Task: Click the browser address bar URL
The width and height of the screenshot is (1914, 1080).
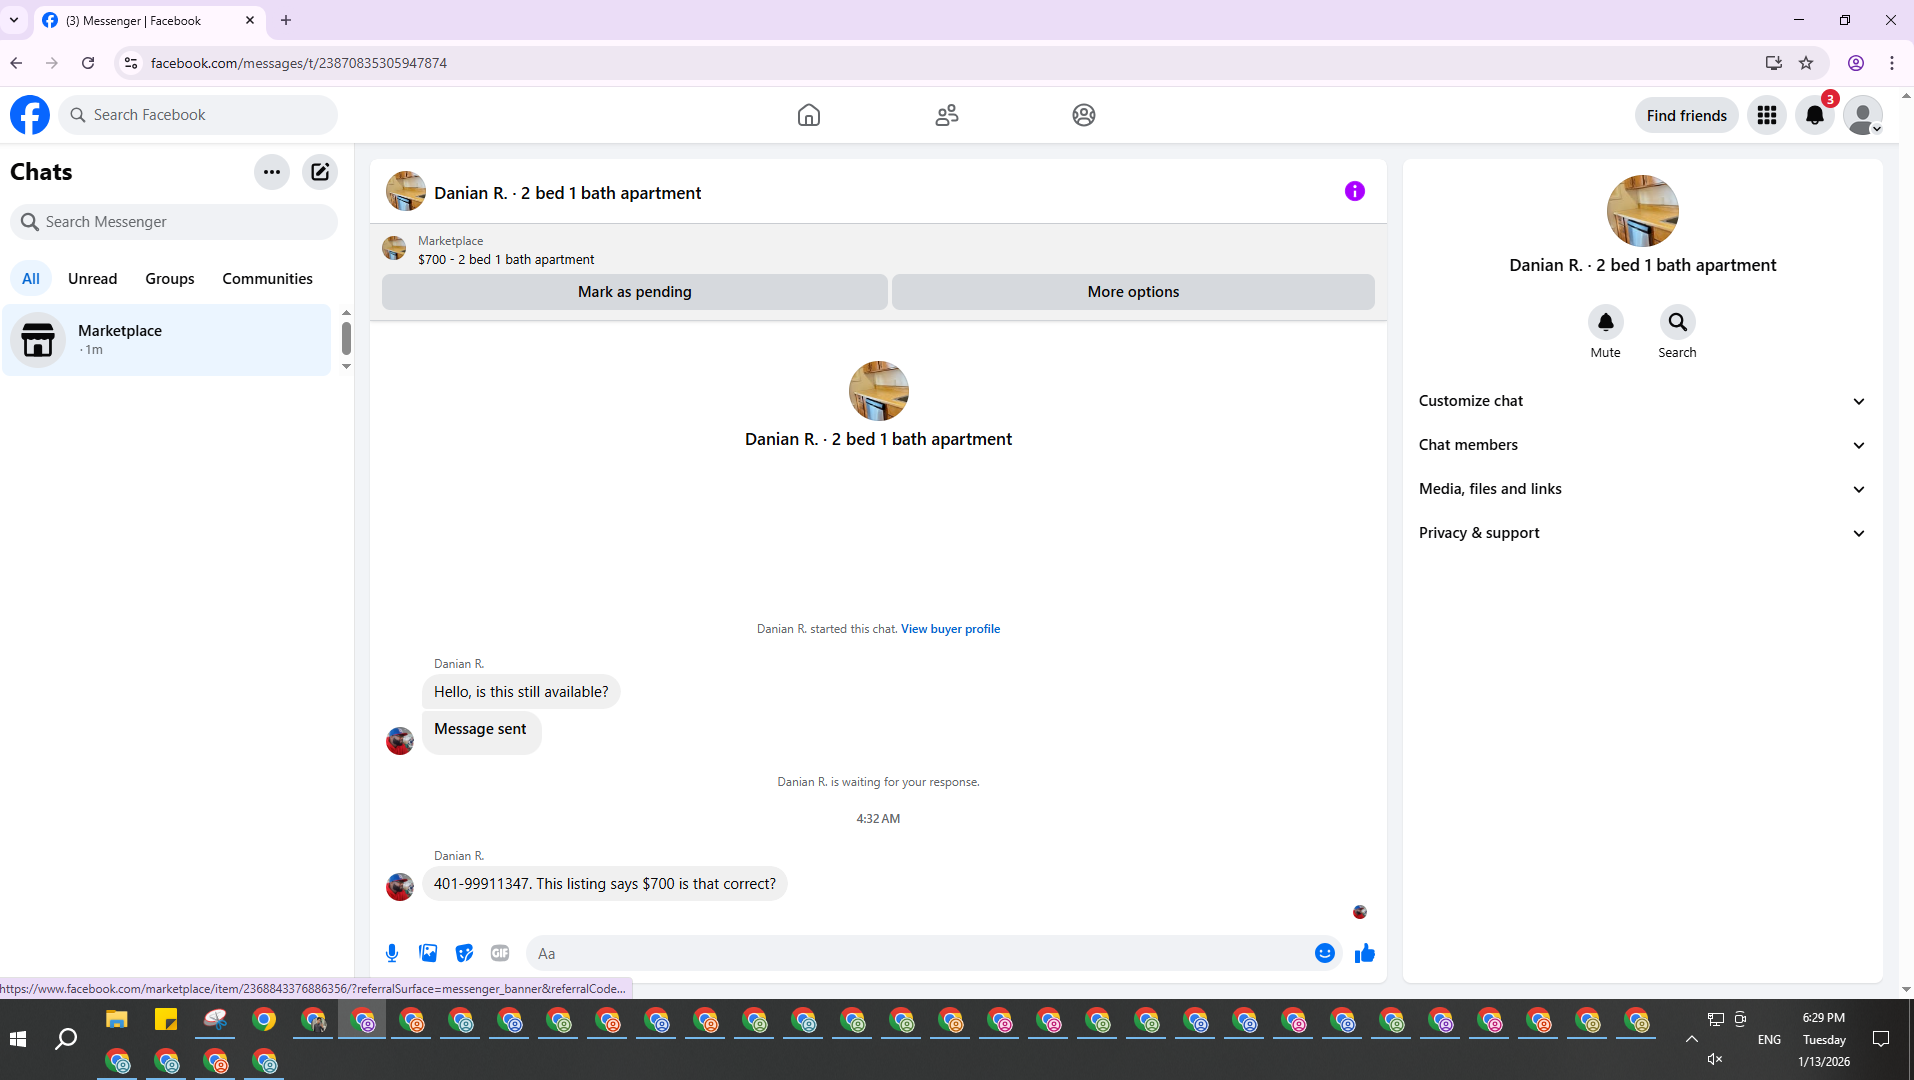Action: click(x=299, y=63)
